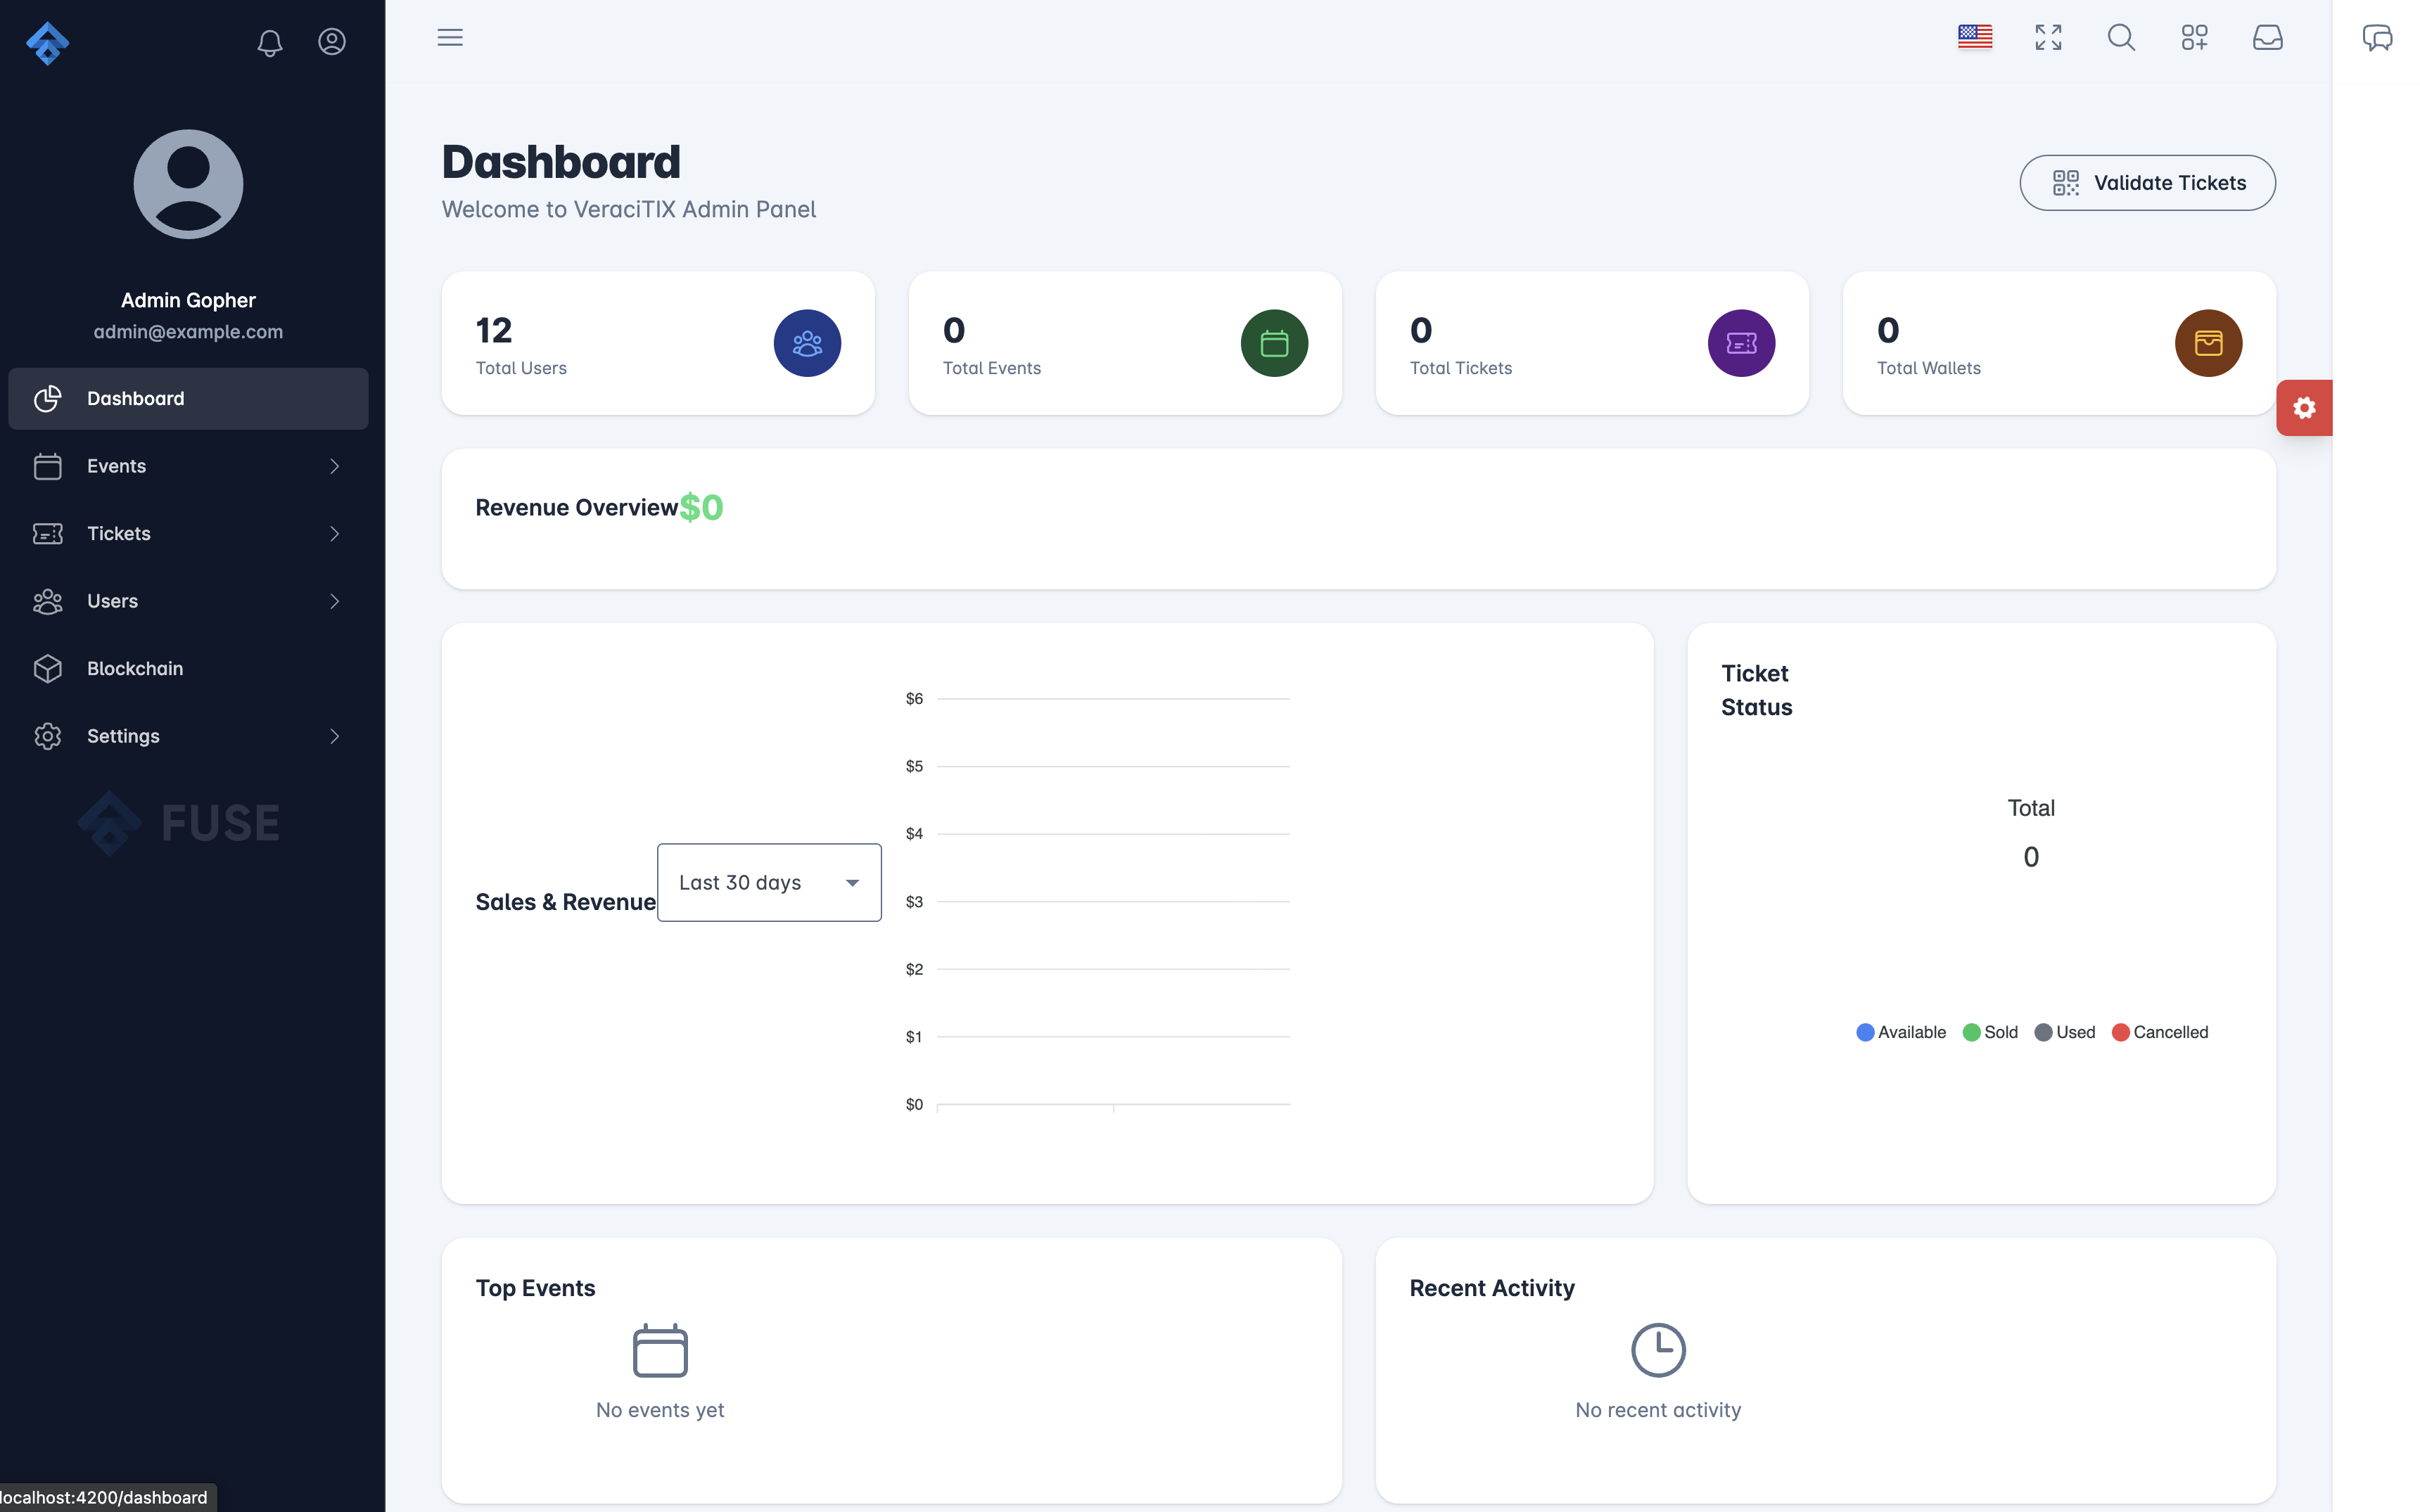Expand Settings sidebar chevron
Viewport: 2420px width, 1512px height.
(x=335, y=736)
